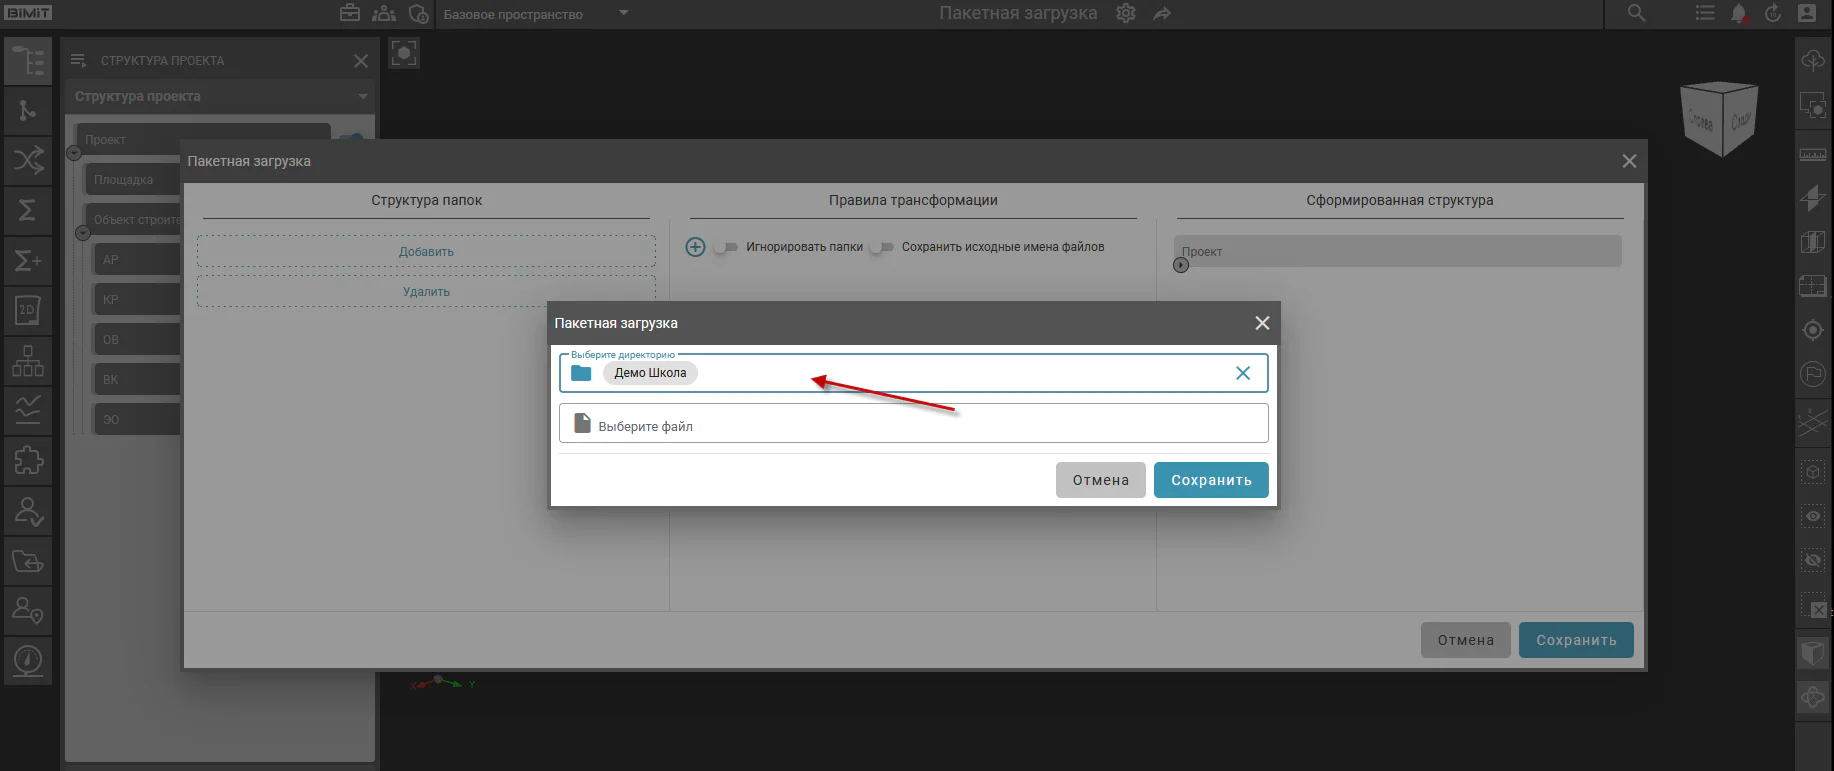Click Отмена in the inner dialog
The height and width of the screenshot is (771, 1834).
(1101, 480)
